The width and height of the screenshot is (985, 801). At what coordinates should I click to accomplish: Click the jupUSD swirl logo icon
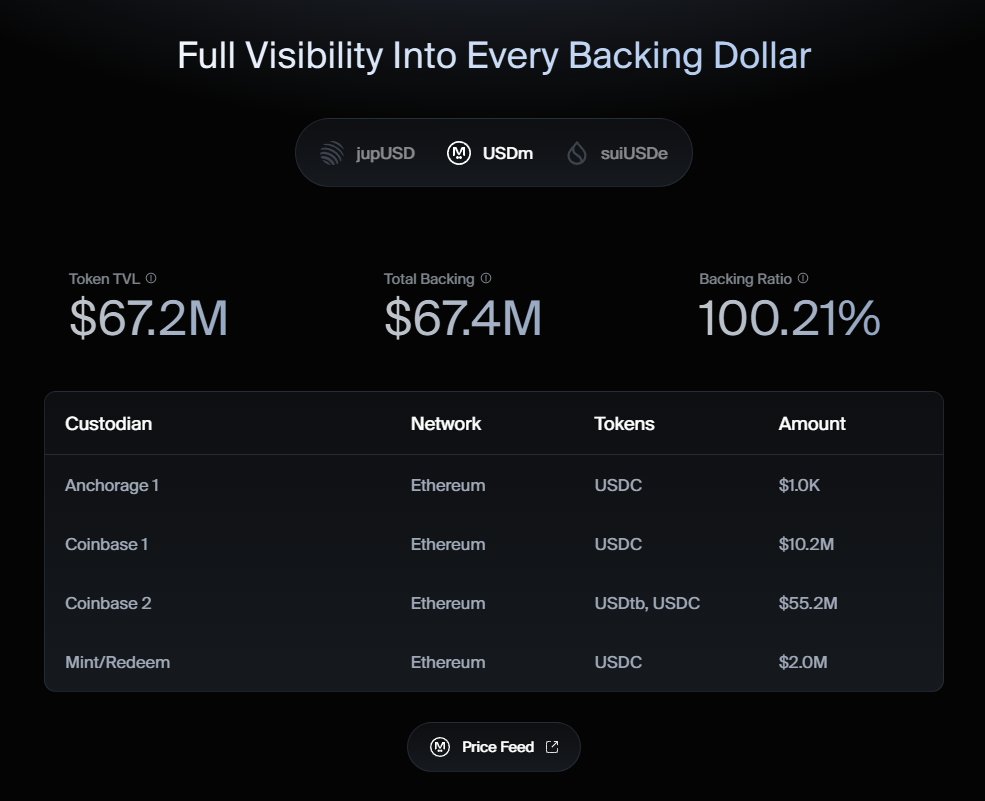(x=332, y=153)
